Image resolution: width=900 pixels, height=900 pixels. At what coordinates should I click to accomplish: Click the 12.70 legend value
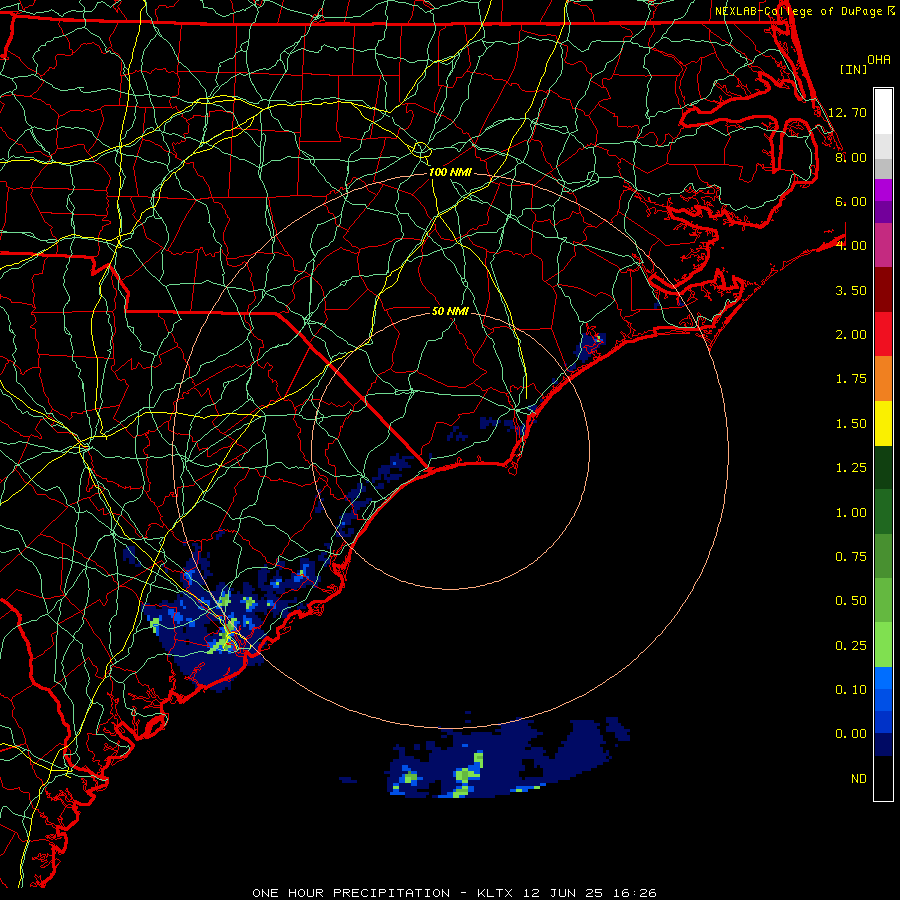pyautogui.click(x=847, y=112)
